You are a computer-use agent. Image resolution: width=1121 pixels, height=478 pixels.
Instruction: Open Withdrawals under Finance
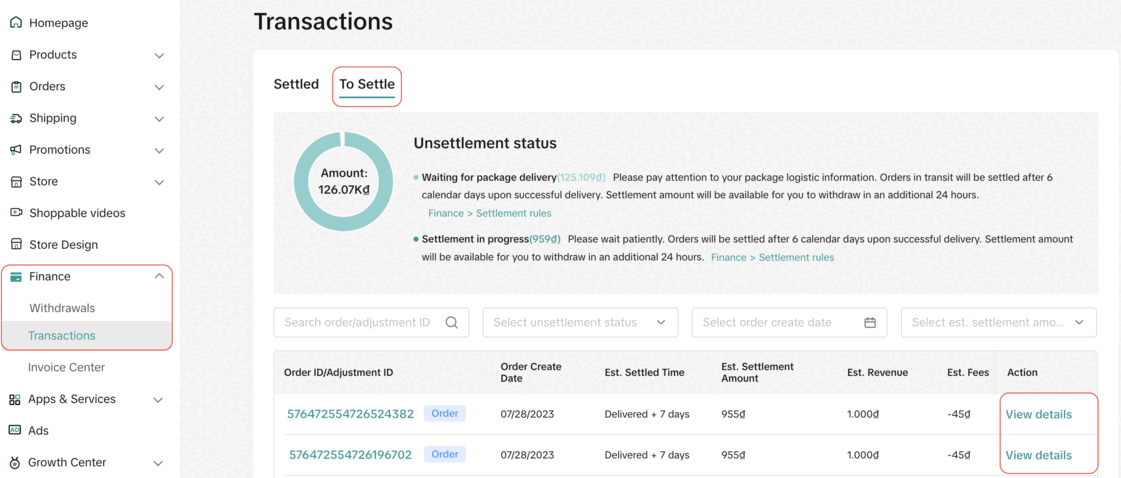(62, 308)
